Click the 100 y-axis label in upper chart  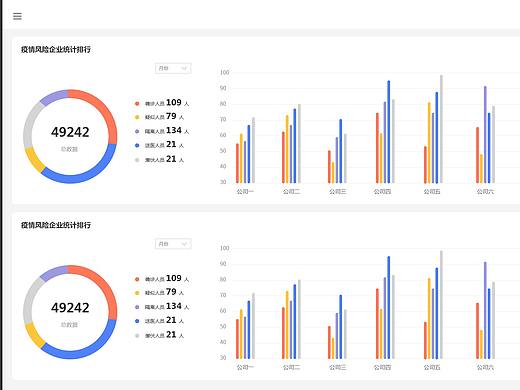[x=225, y=73]
